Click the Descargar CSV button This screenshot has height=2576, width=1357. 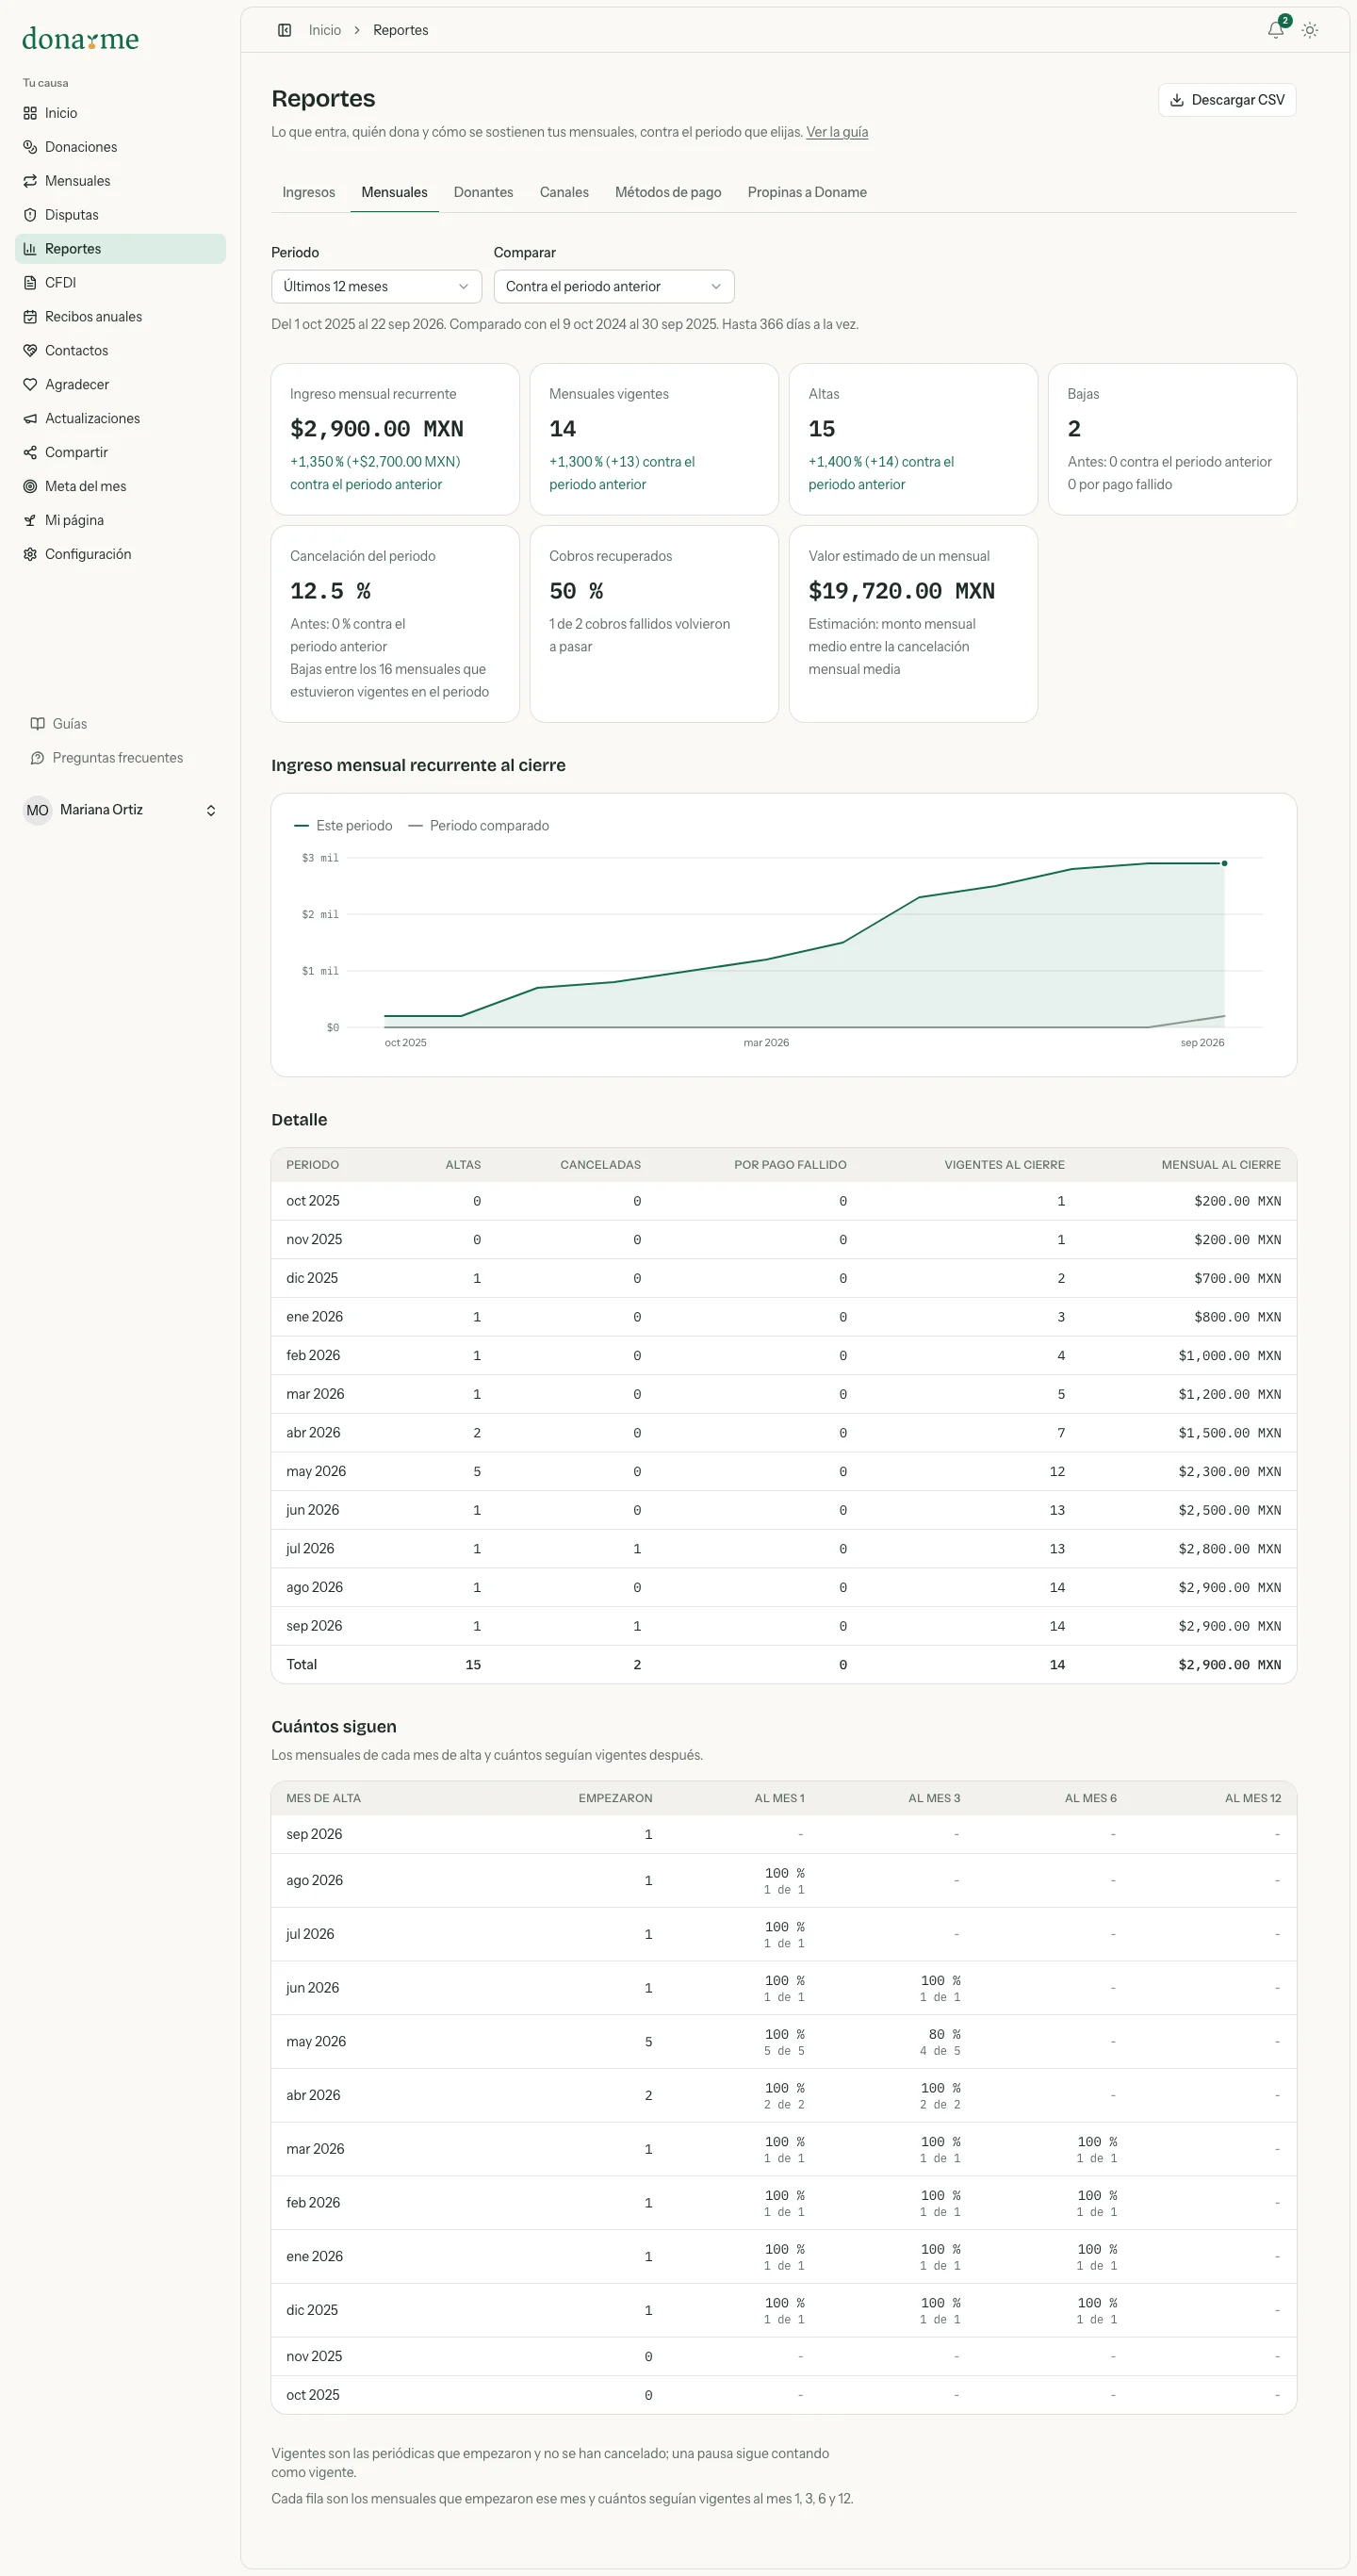click(1226, 100)
